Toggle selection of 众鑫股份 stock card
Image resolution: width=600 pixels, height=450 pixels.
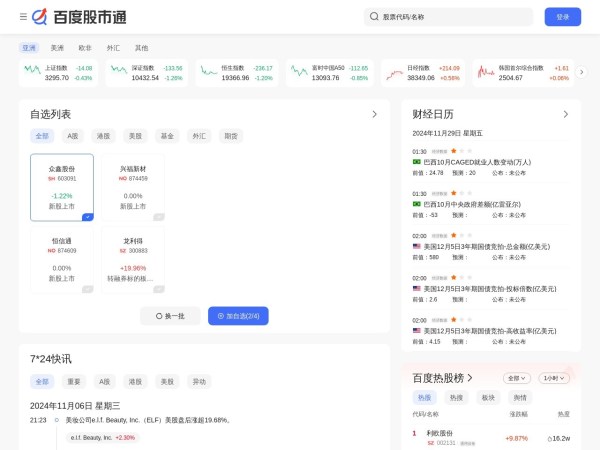click(x=88, y=216)
